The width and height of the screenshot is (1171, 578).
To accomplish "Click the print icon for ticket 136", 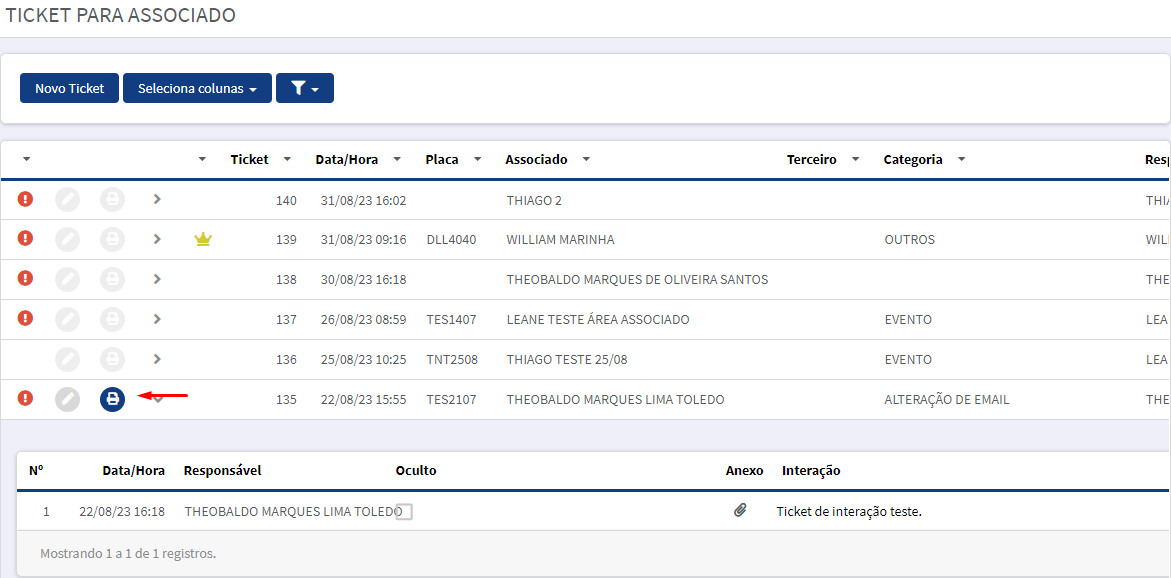I will pos(113,359).
